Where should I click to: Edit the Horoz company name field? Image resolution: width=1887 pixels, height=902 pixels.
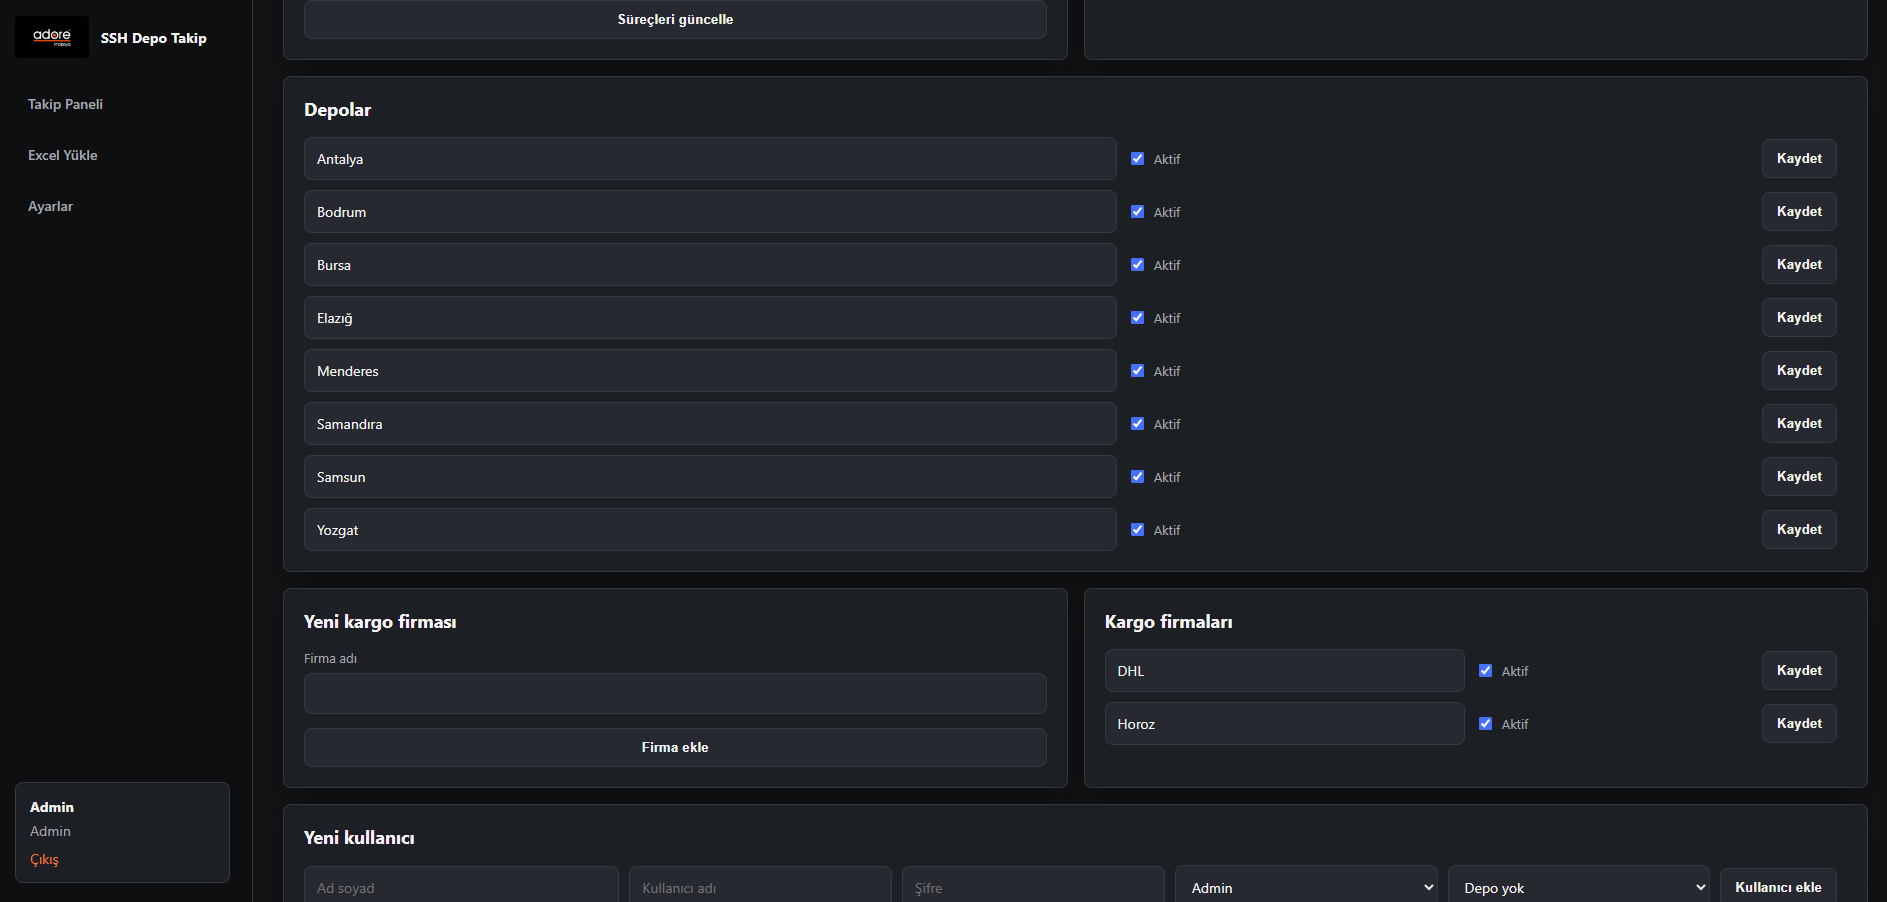[1284, 724]
